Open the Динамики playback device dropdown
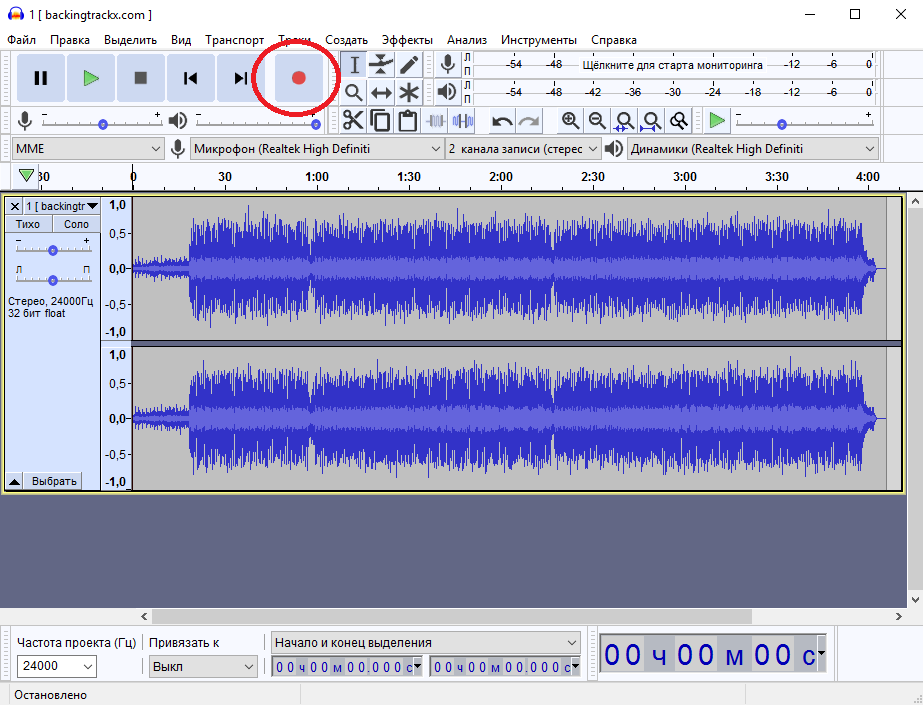Image resolution: width=923 pixels, height=705 pixels. (753, 149)
